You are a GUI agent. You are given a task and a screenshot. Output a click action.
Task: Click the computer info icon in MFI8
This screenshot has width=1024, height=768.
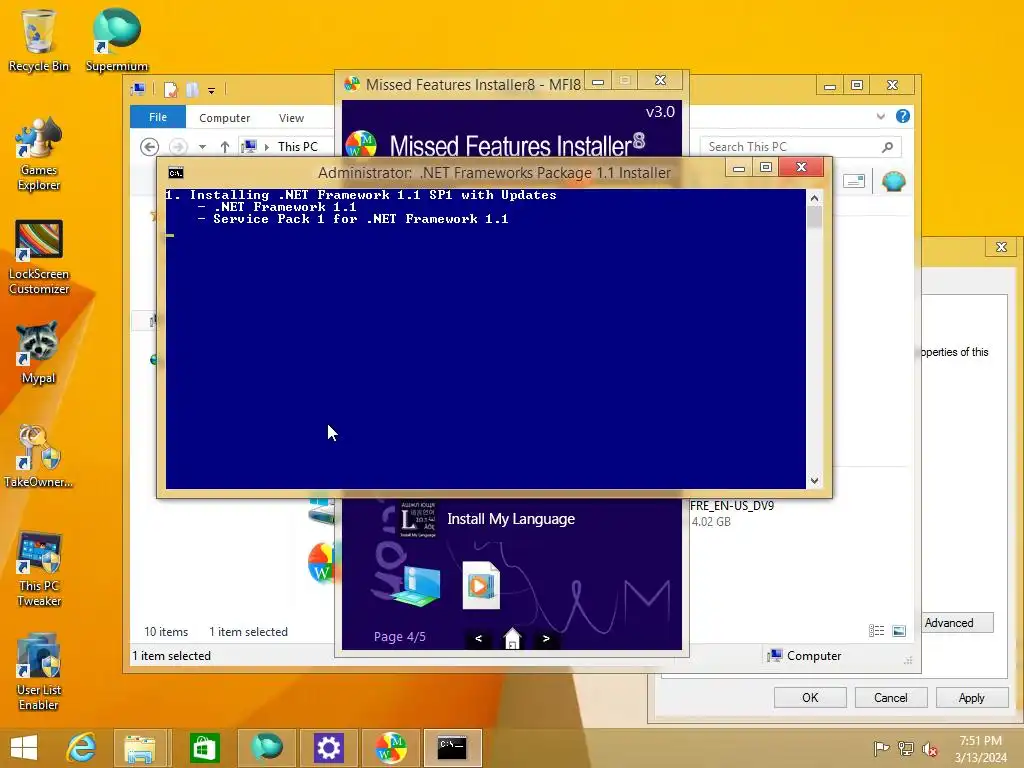[x=415, y=586]
